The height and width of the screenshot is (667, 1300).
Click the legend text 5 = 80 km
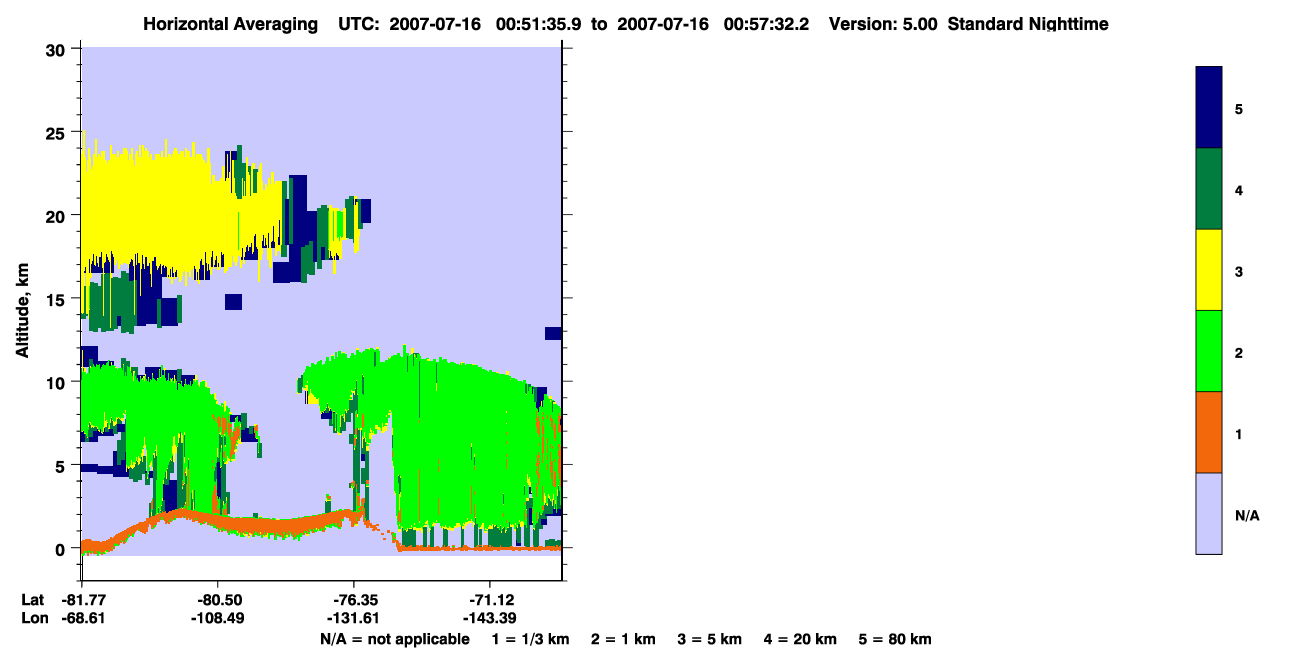coord(895,639)
